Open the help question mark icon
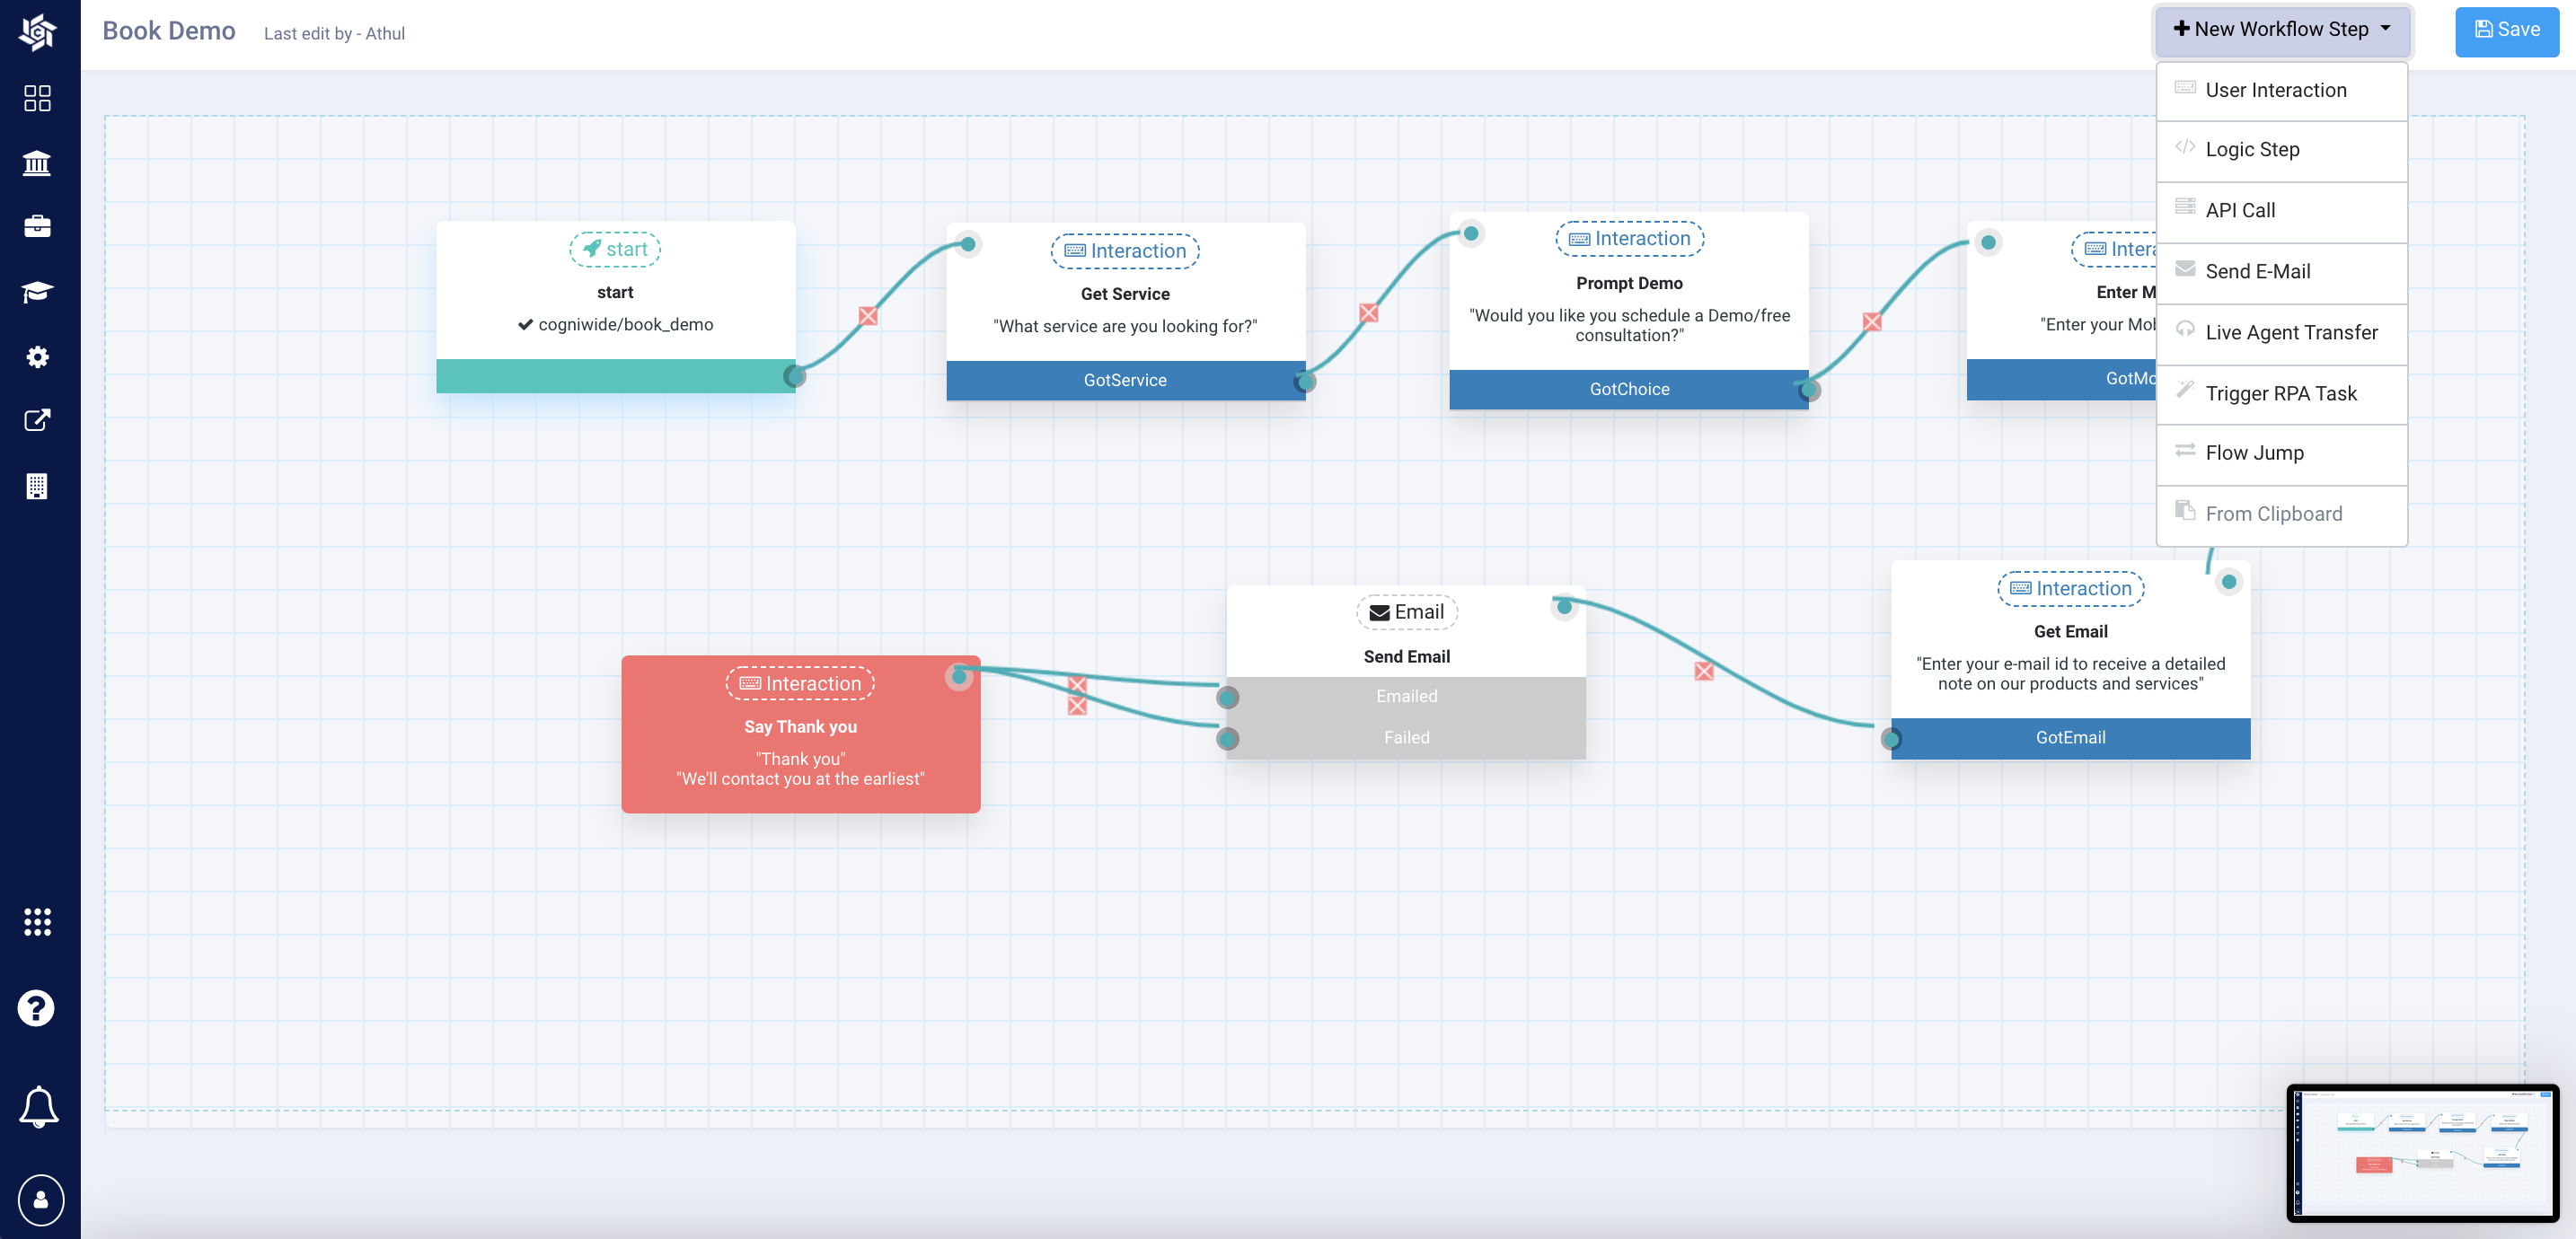 click(x=37, y=1008)
